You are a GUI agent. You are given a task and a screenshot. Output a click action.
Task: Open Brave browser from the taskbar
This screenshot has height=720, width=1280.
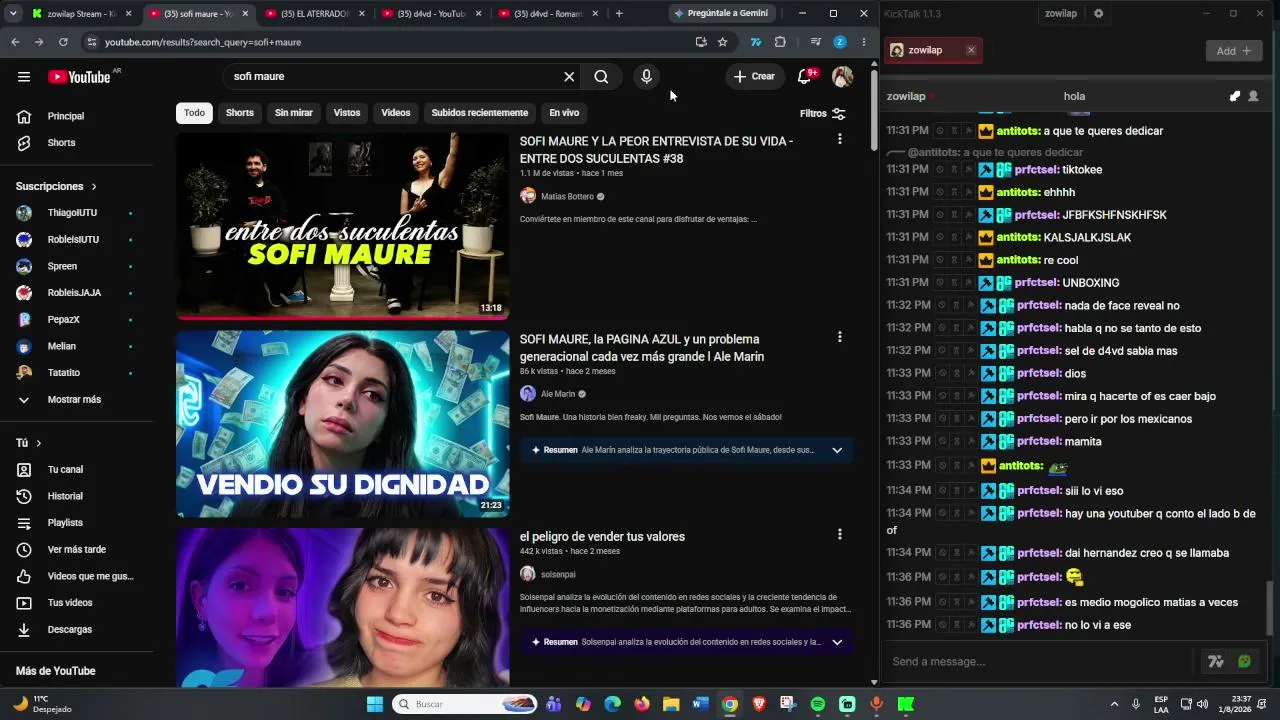[x=759, y=704]
